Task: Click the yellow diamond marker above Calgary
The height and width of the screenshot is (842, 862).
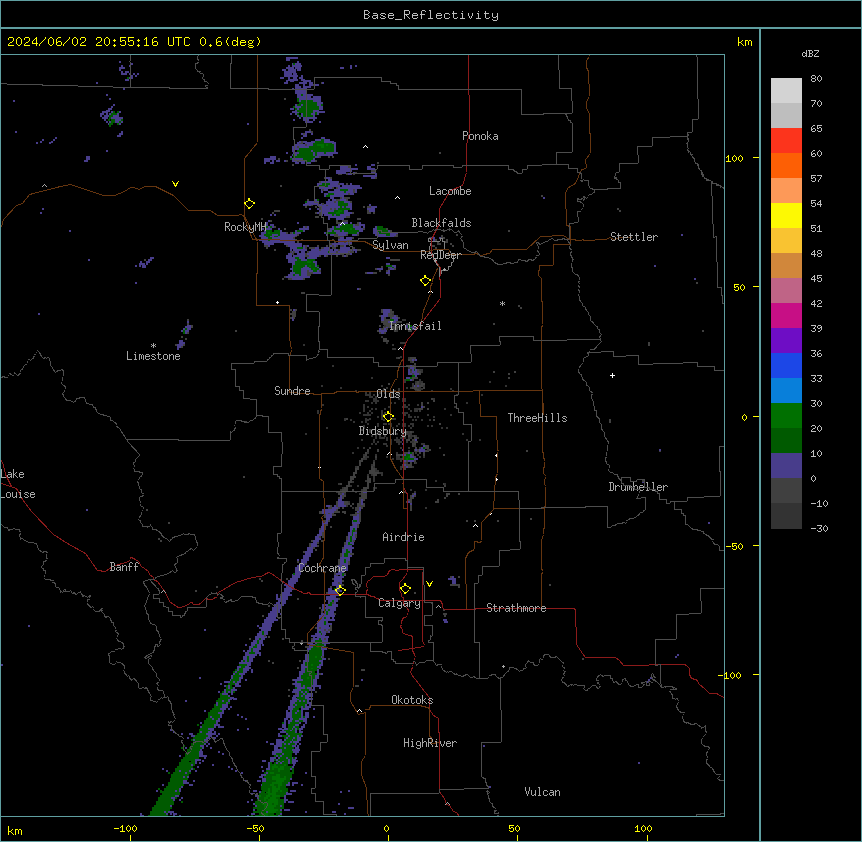Action: coord(405,589)
